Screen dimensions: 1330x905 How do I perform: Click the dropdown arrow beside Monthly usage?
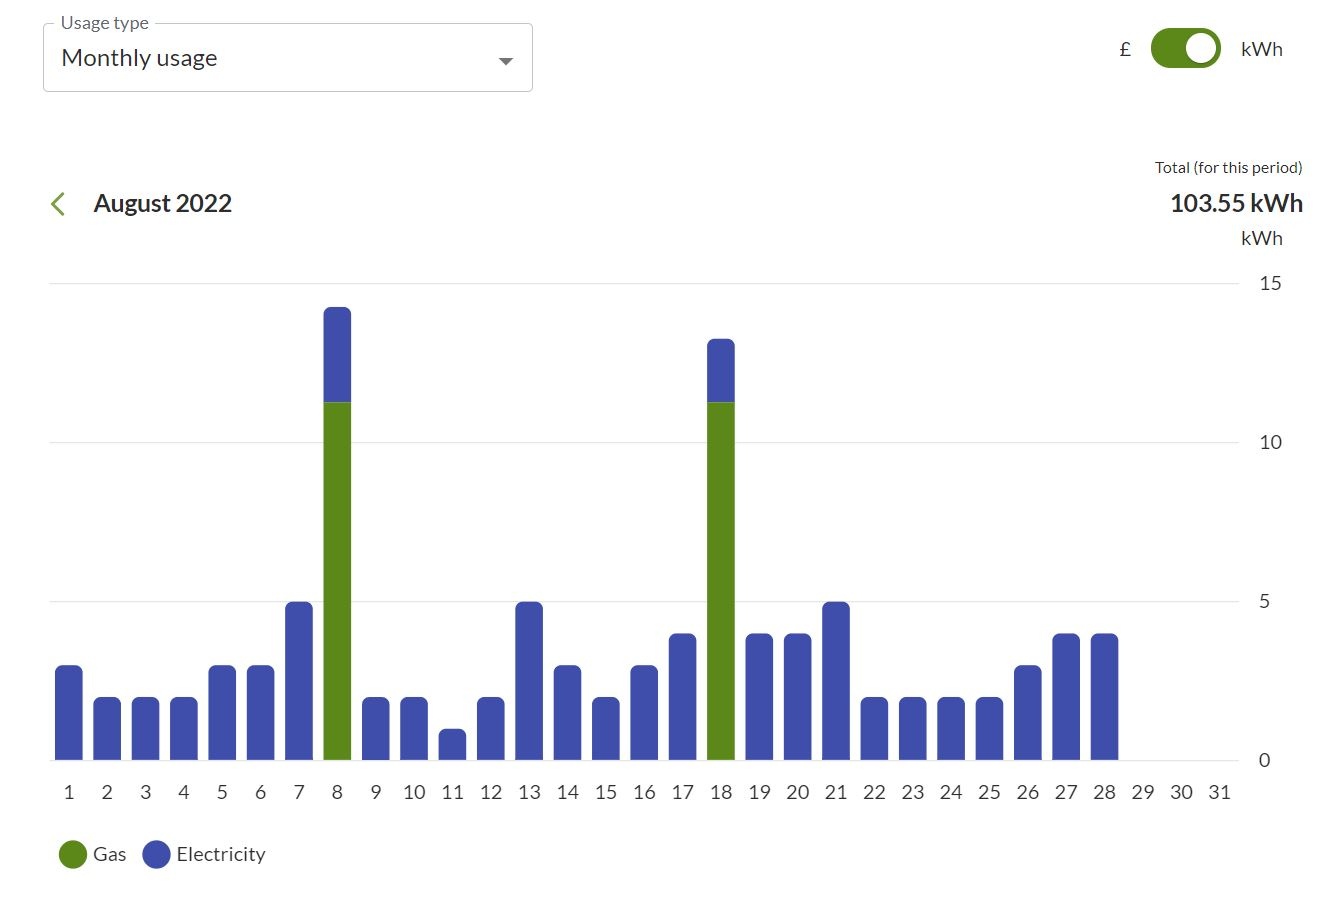(506, 61)
